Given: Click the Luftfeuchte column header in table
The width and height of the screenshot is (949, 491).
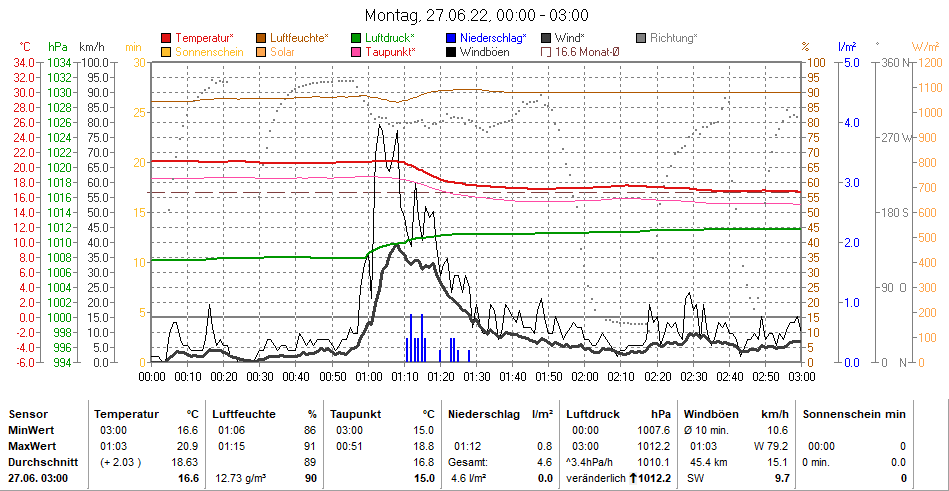Looking at the screenshot, I should (x=244, y=415).
